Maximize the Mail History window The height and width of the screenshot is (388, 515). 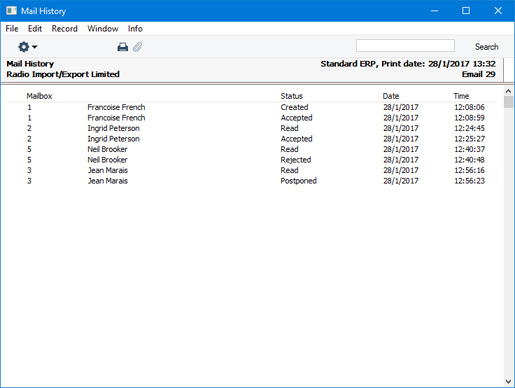click(466, 11)
